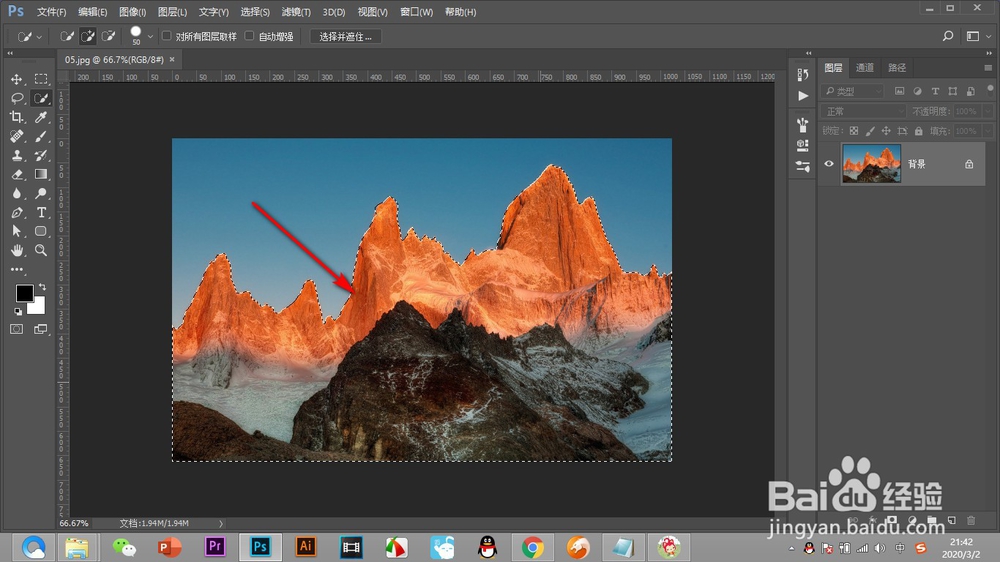
Task: Toggle pixel layer filter icon
Action: 899,91
